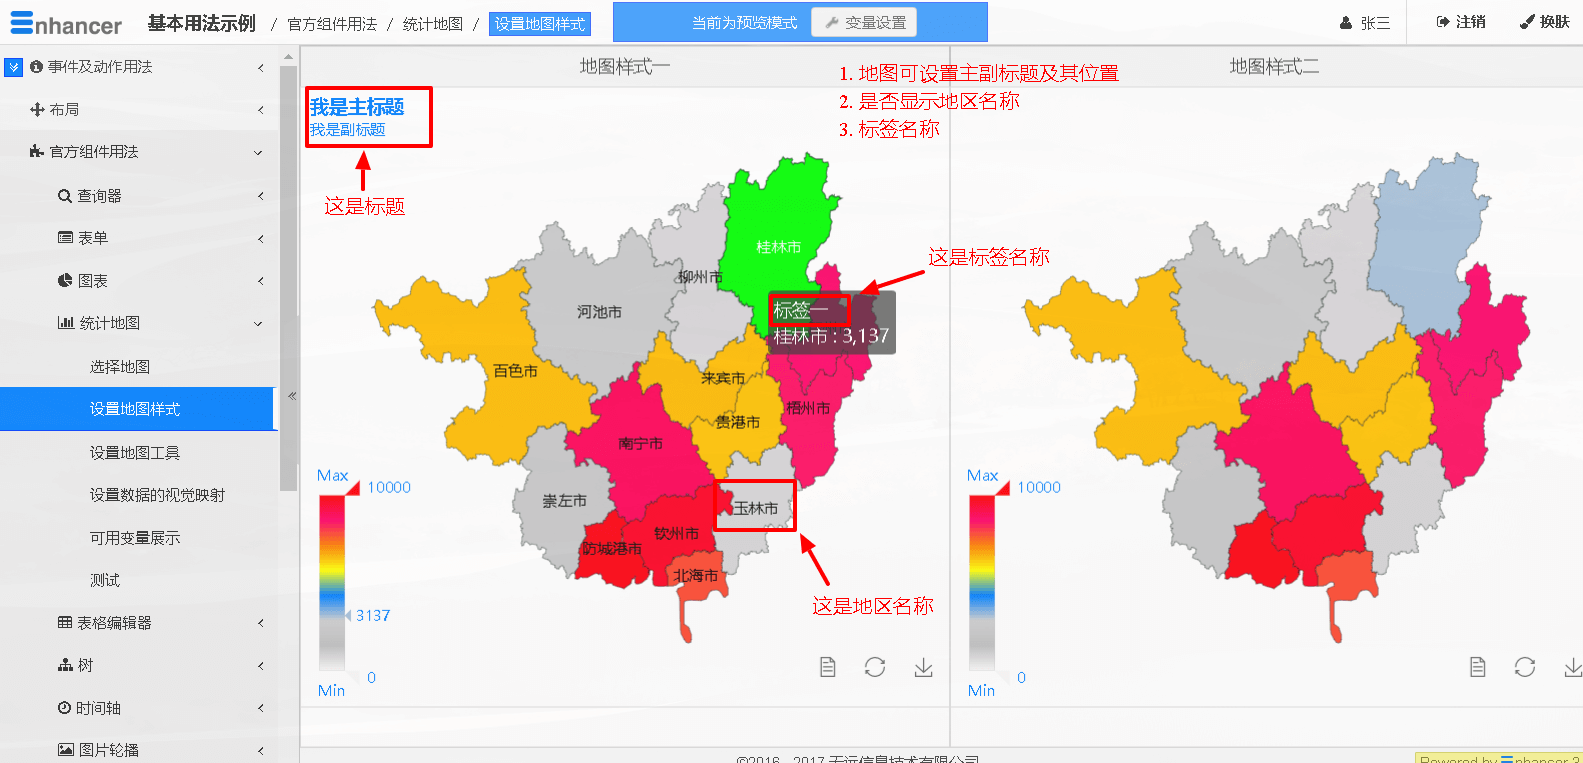Click the Max handle of first map's color scale
This screenshot has width=1583, height=763.
click(x=351, y=488)
